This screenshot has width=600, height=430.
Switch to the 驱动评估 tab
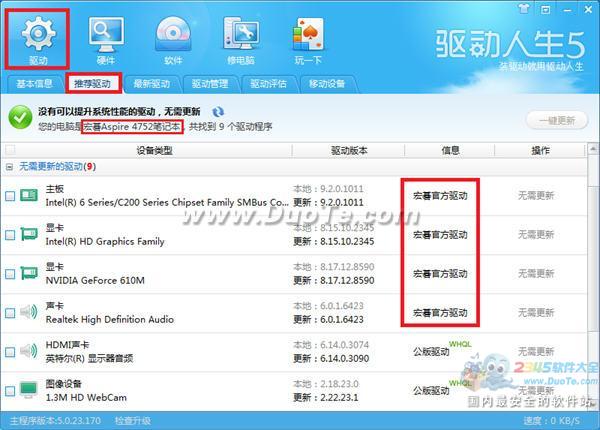269,84
